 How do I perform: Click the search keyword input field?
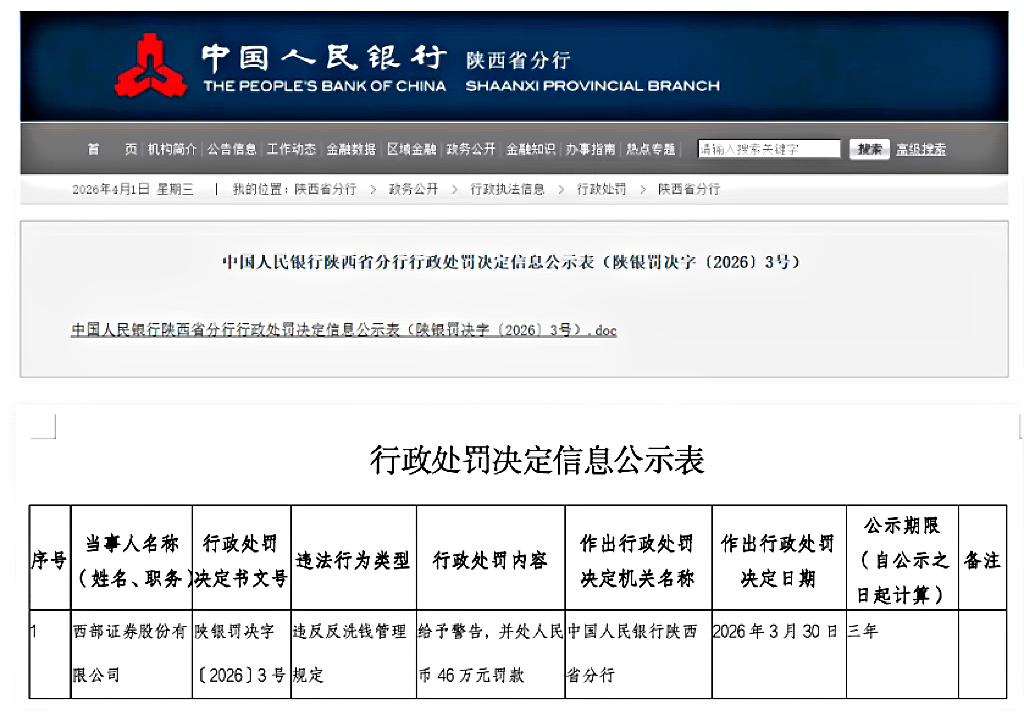click(768, 149)
